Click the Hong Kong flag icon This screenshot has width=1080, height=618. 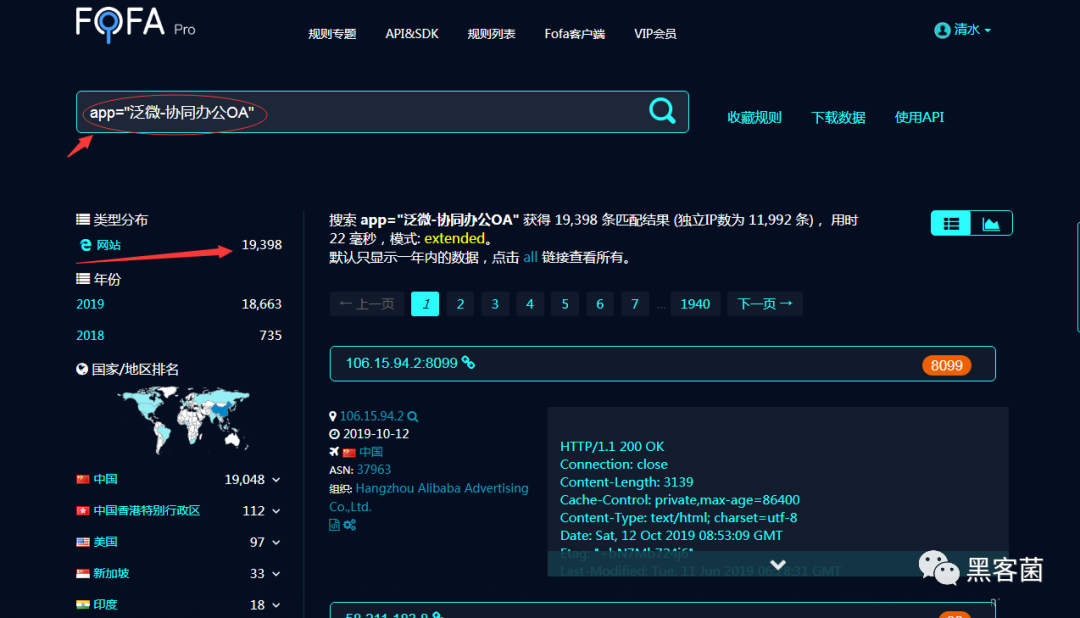[83, 511]
